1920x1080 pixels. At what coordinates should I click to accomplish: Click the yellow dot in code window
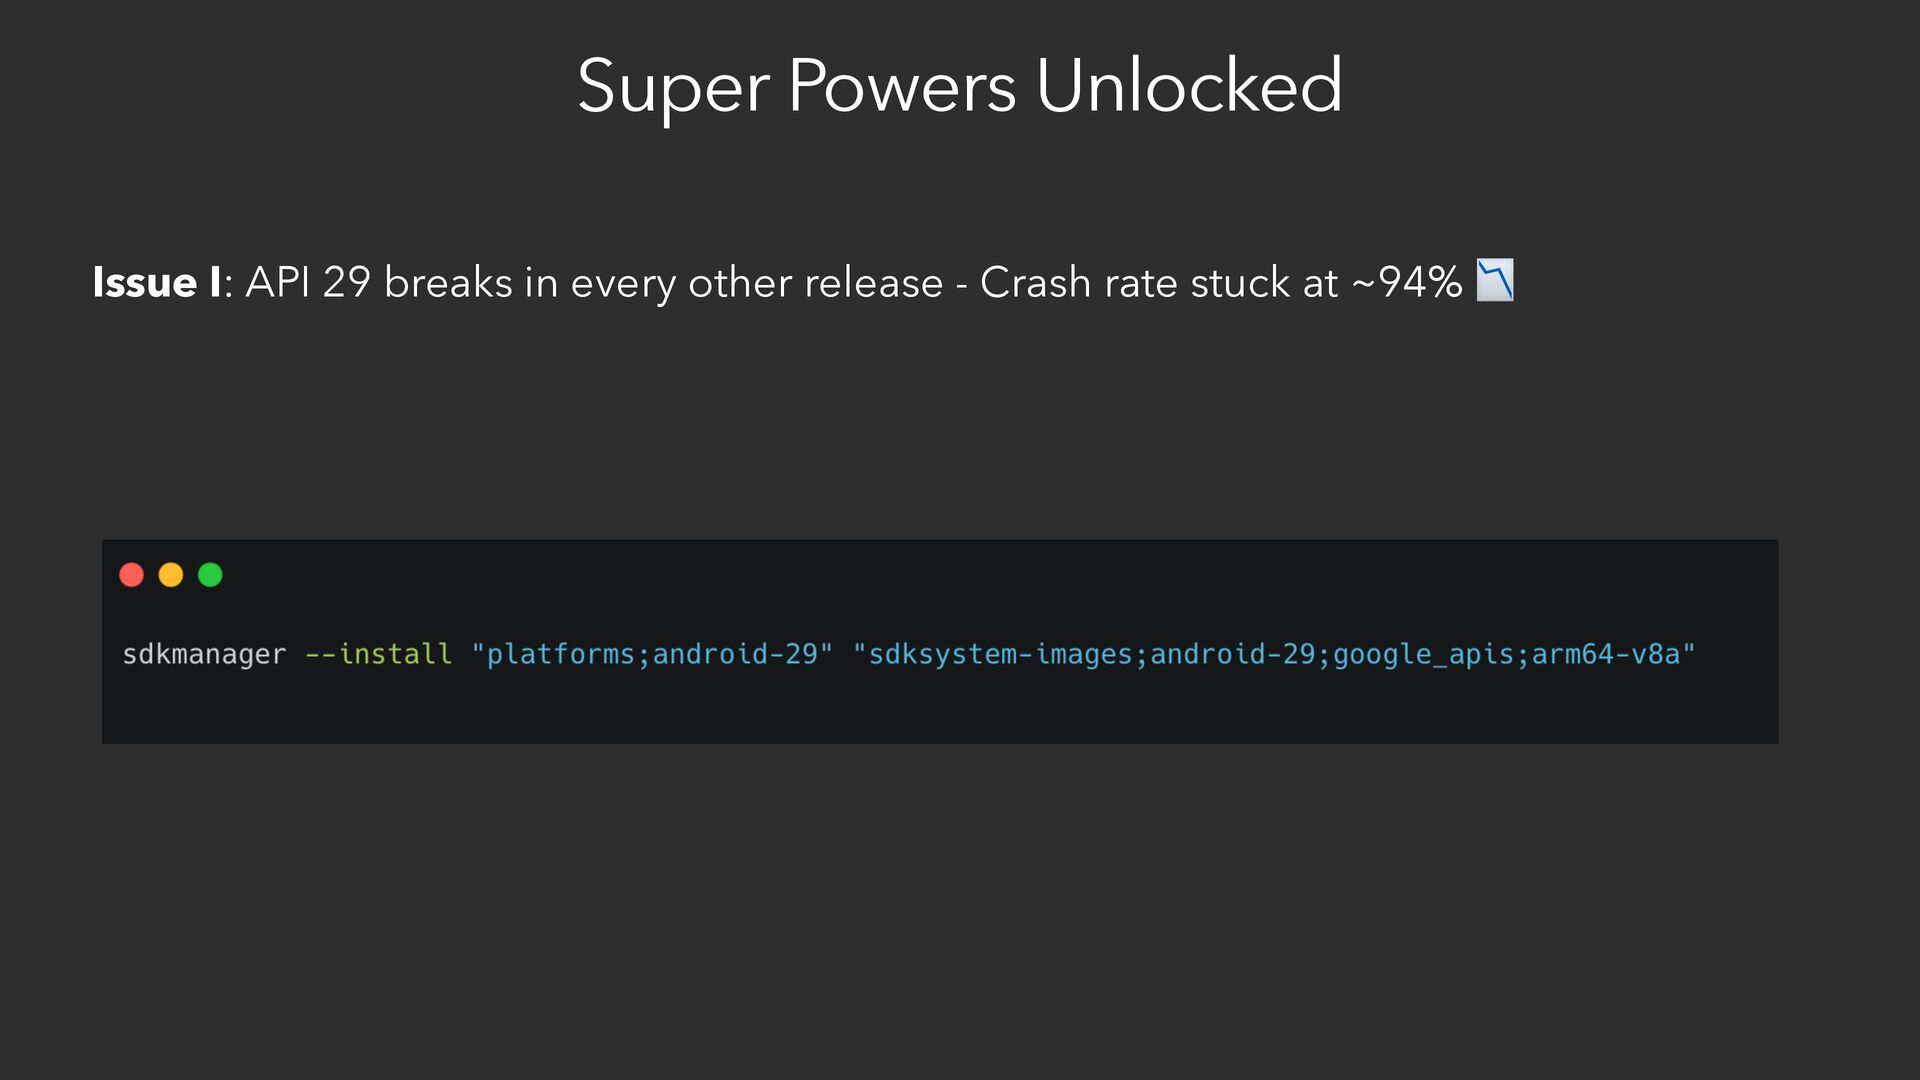(171, 575)
